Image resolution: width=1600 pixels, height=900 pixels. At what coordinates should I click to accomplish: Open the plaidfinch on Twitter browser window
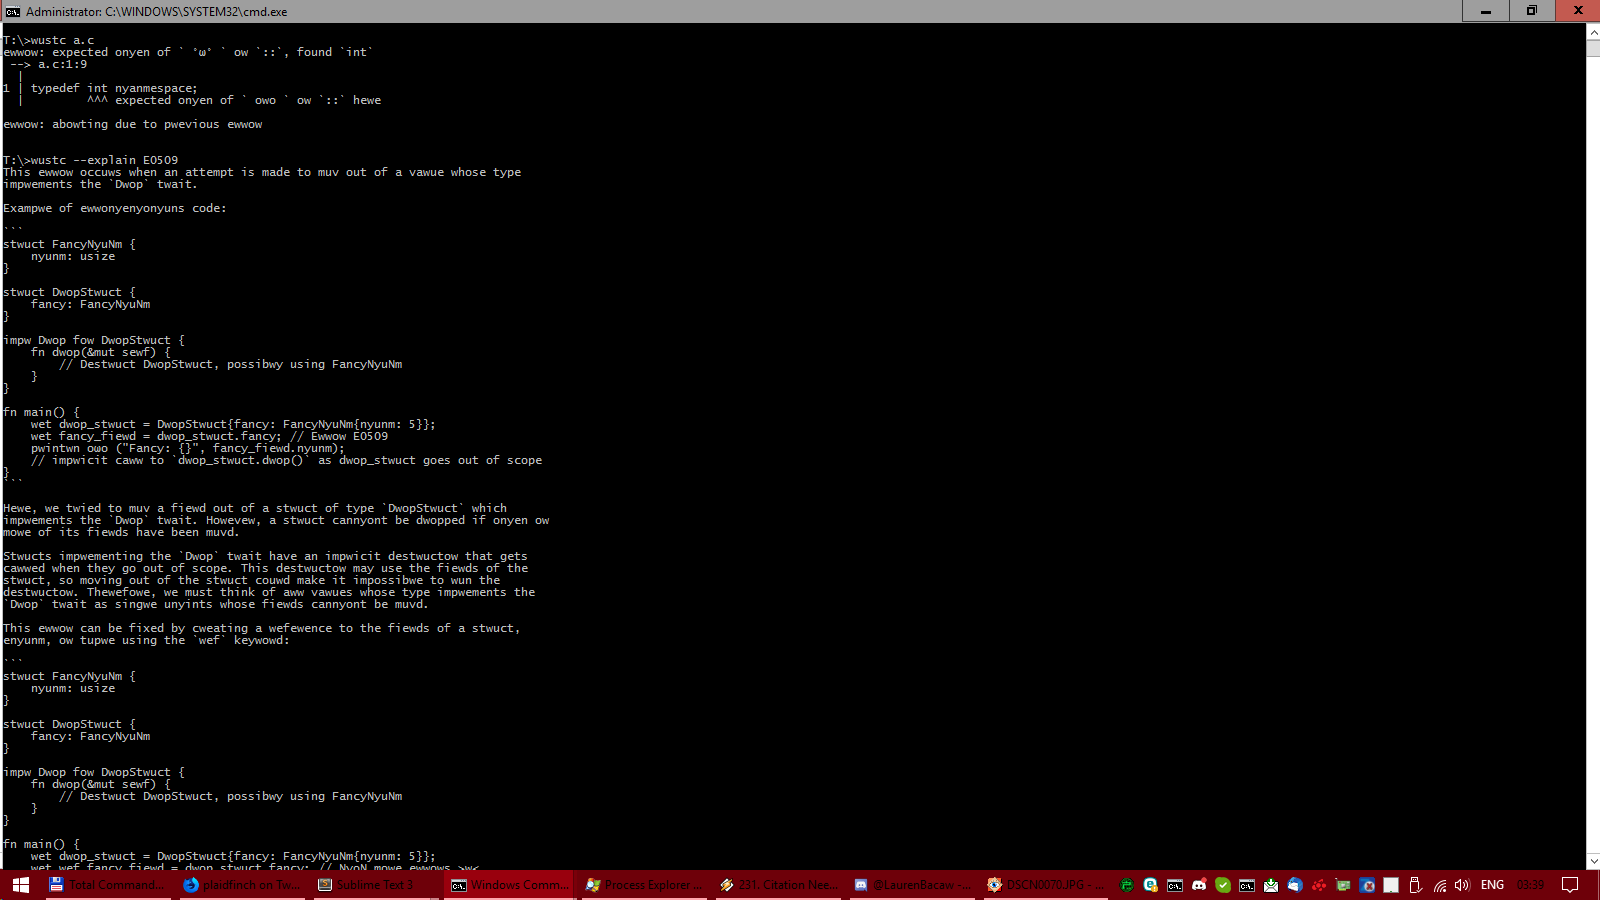[241, 885]
